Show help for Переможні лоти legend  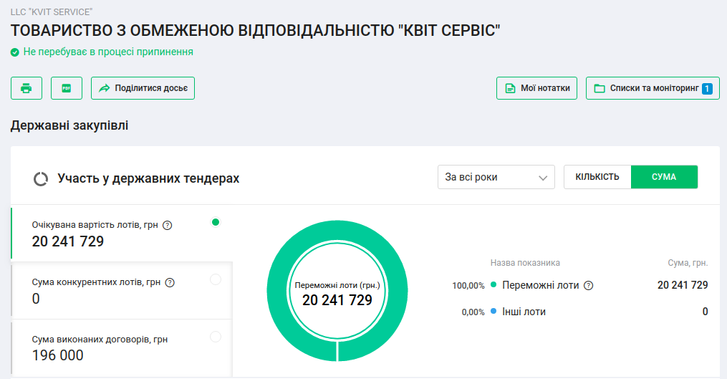[588, 286]
